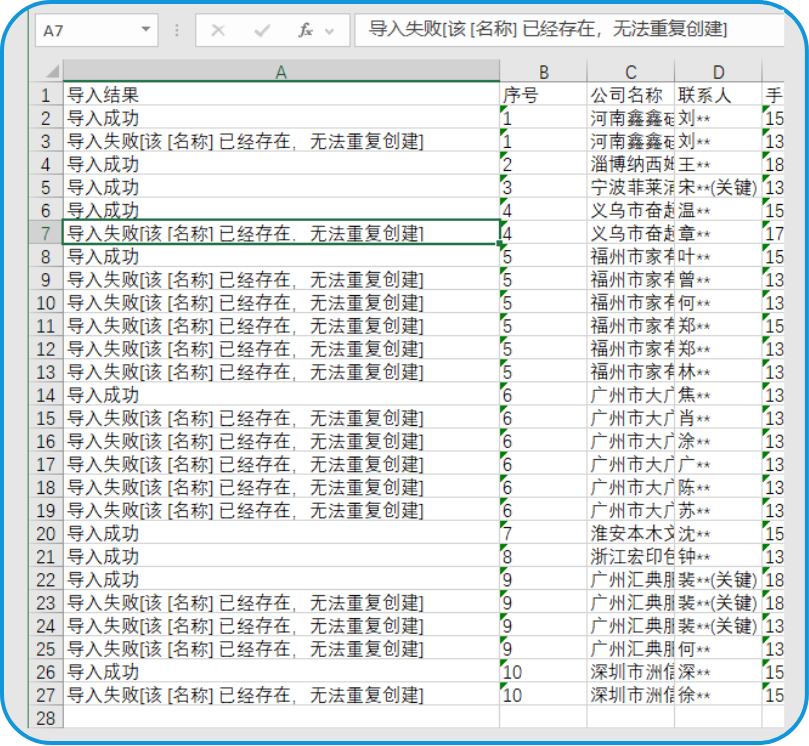Select row 28 header

click(x=46, y=718)
